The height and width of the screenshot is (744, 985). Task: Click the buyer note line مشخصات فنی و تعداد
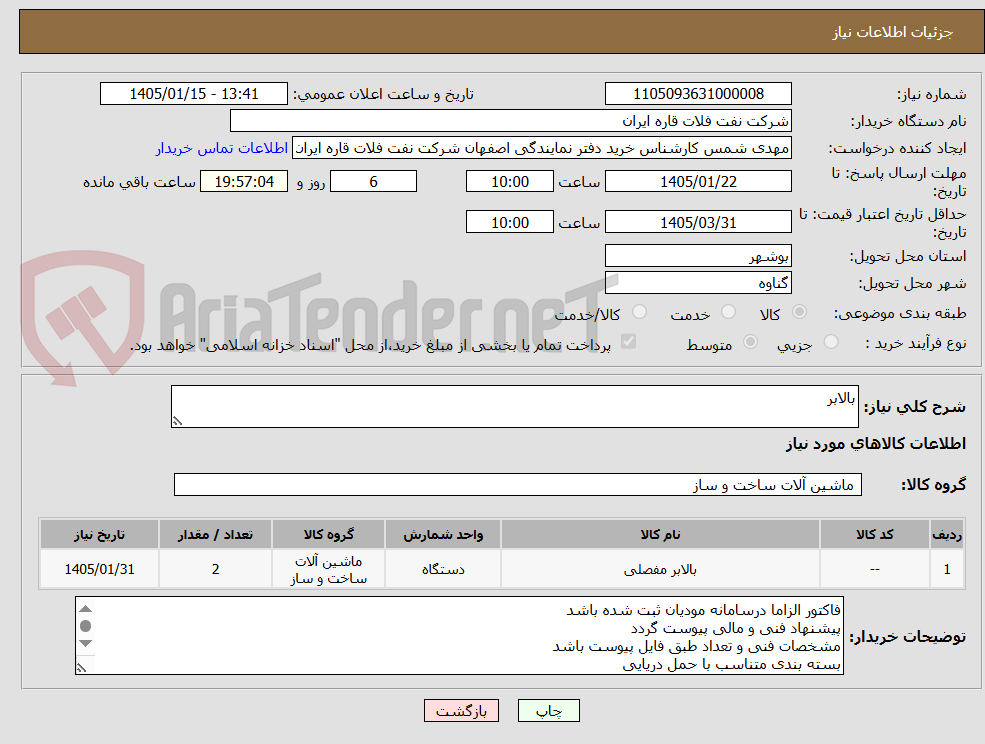point(697,647)
